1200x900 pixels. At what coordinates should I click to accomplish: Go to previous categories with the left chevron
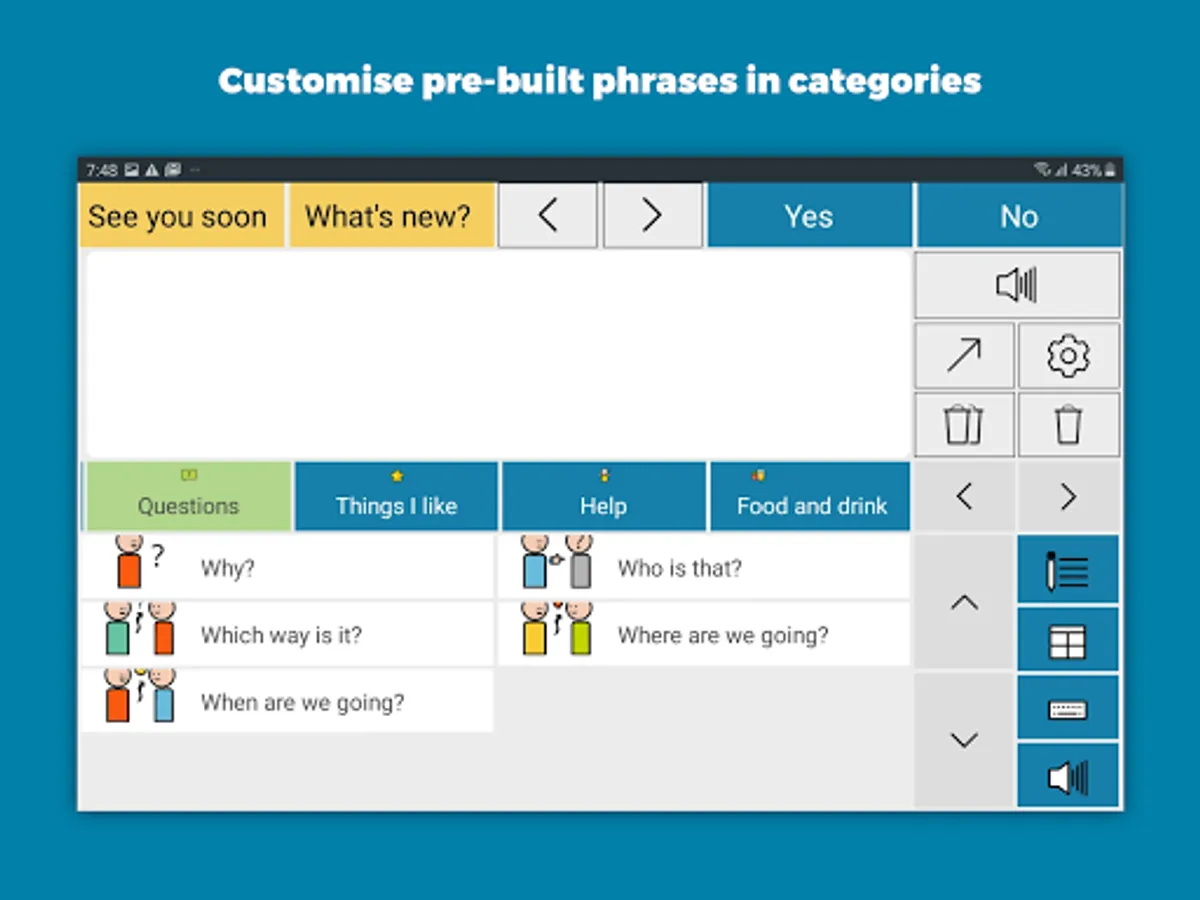click(964, 496)
